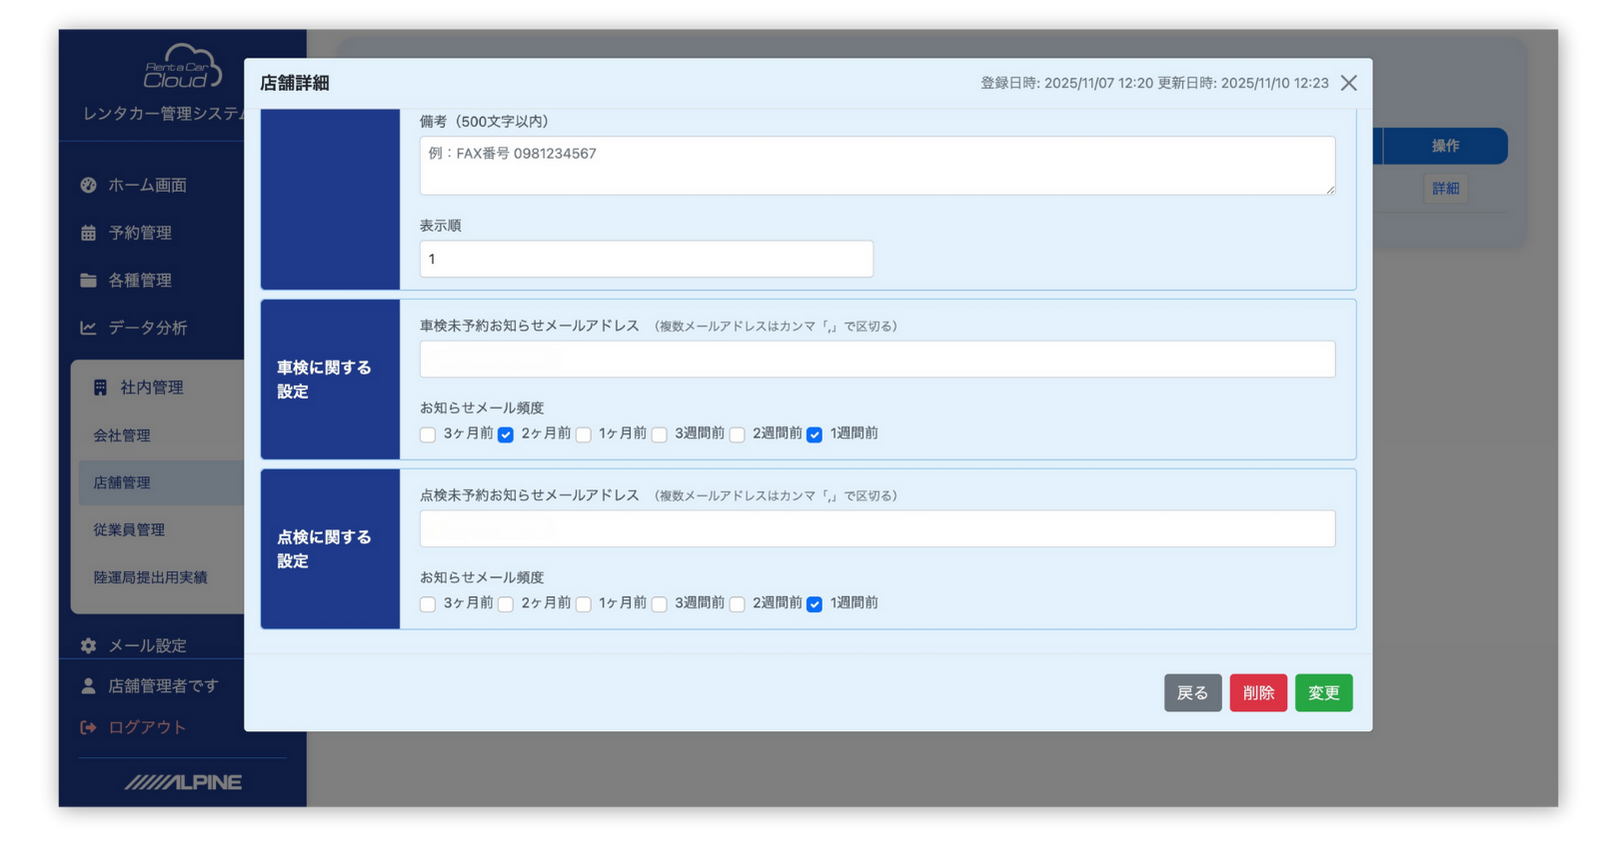Click the 表示順 input field
This screenshot has width=1620, height=841.
[x=646, y=259]
